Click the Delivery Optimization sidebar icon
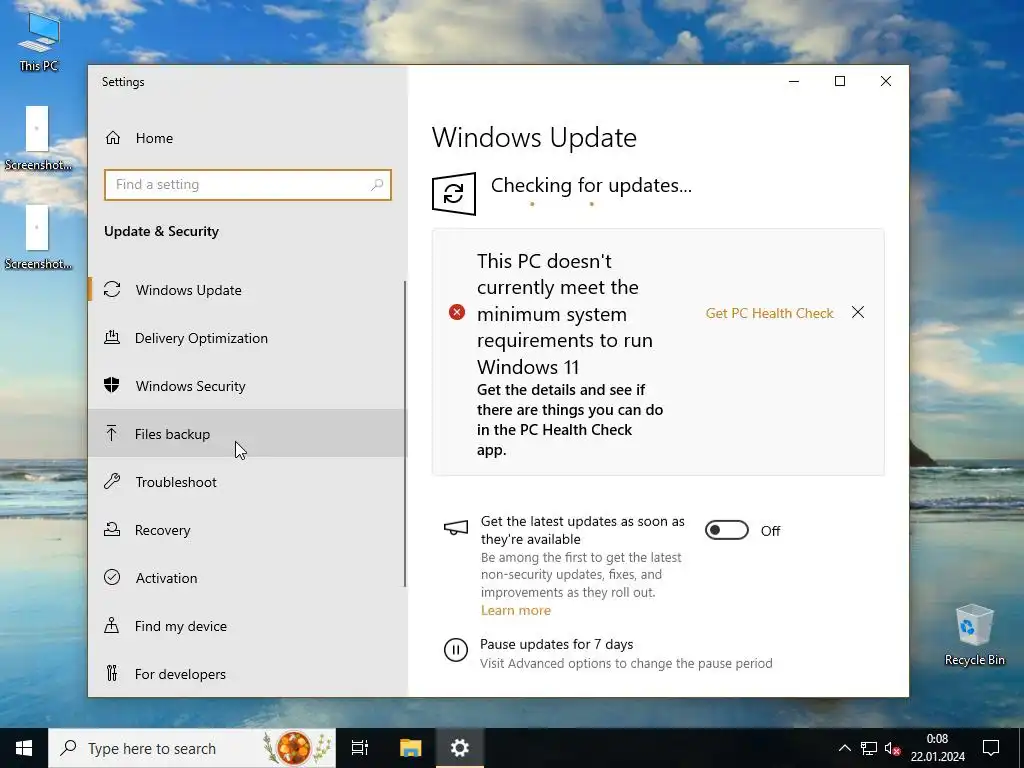The height and width of the screenshot is (768, 1024). pyautogui.click(x=112, y=338)
